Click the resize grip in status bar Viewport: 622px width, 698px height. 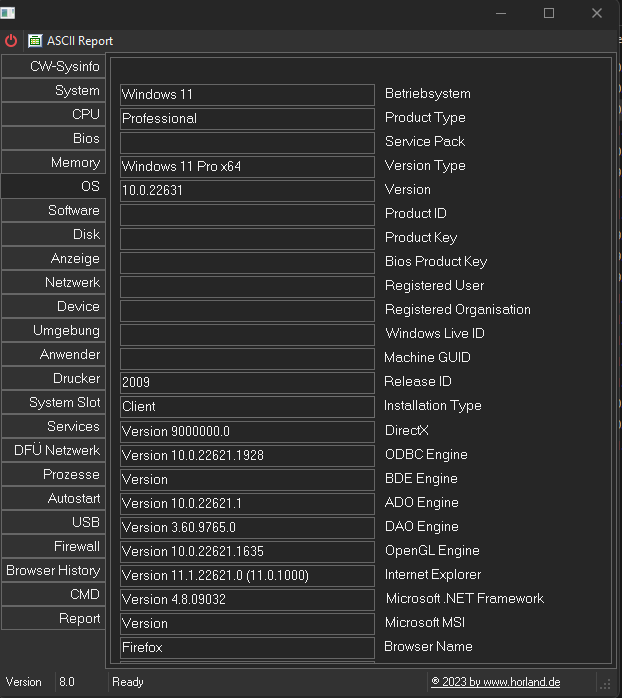(x=605, y=683)
